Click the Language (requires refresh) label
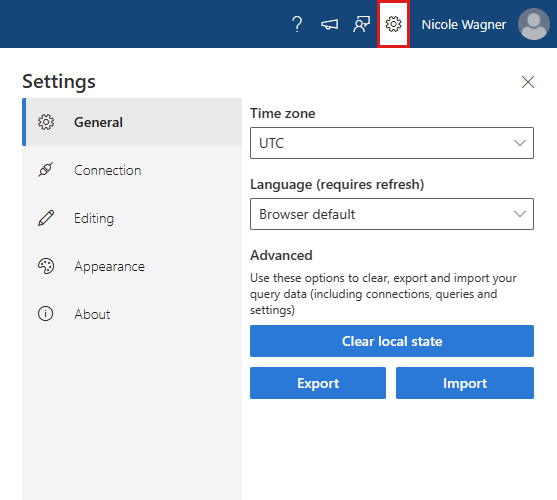The image size is (557, 500). pos(337,185)
